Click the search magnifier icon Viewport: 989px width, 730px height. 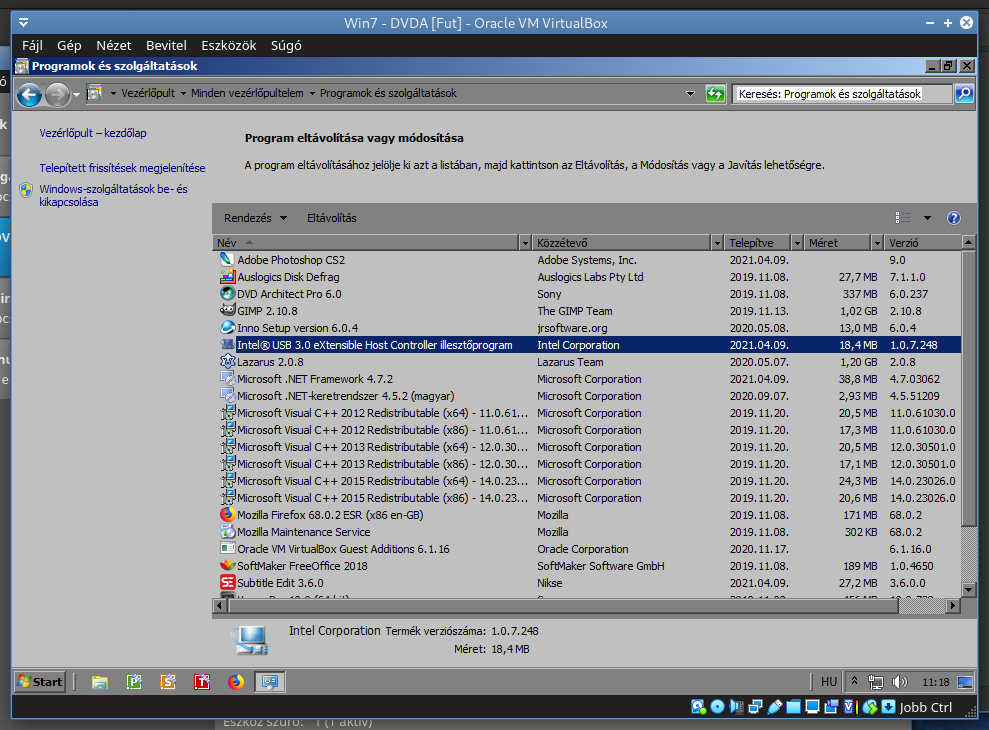click(x=963, y=94)
